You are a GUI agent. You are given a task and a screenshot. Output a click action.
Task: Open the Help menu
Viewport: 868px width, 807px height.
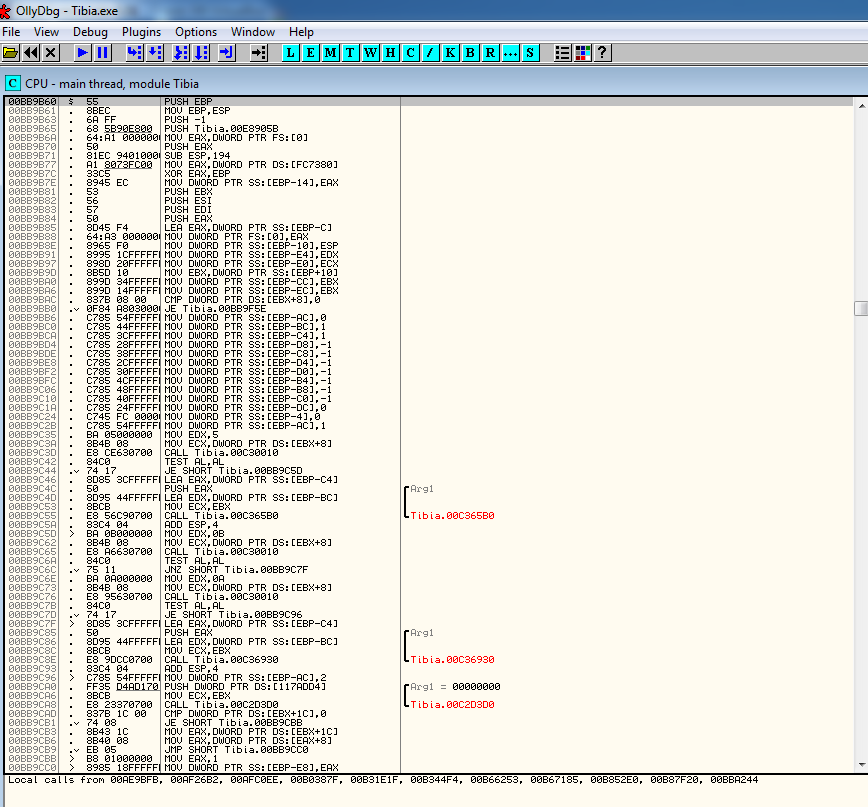pos(301,32)
